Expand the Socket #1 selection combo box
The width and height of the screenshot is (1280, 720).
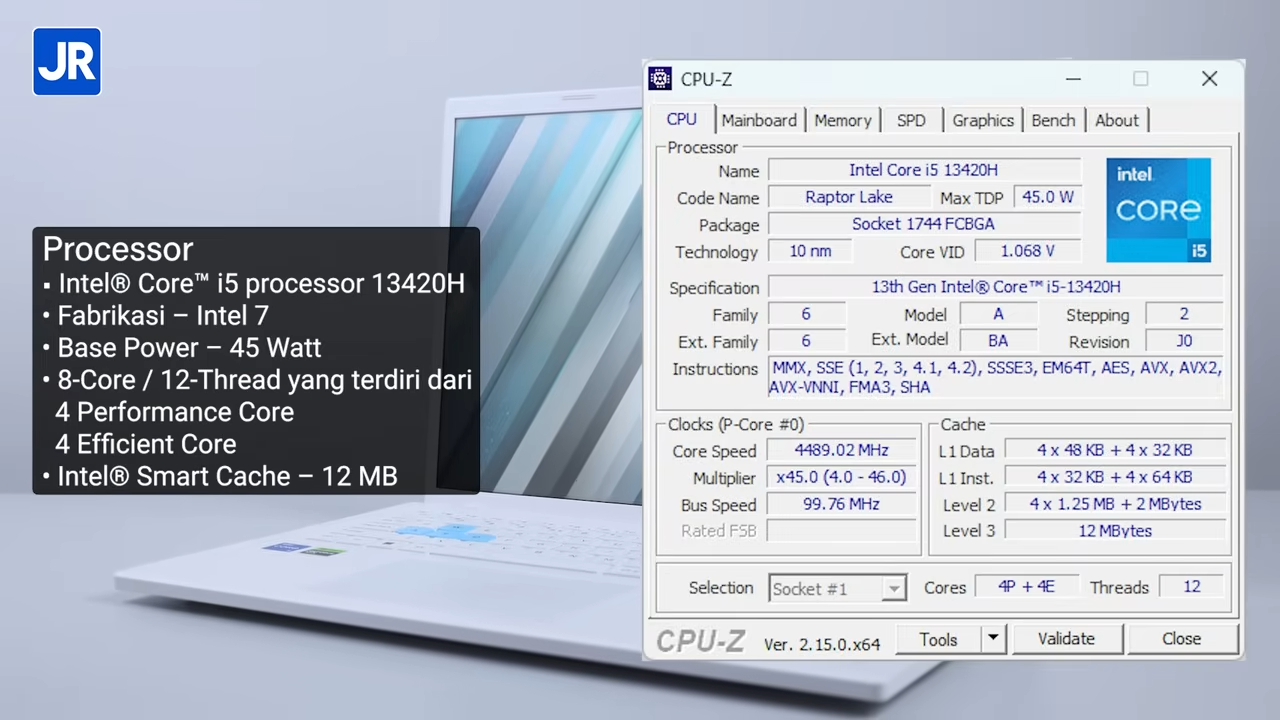(894, 589)
